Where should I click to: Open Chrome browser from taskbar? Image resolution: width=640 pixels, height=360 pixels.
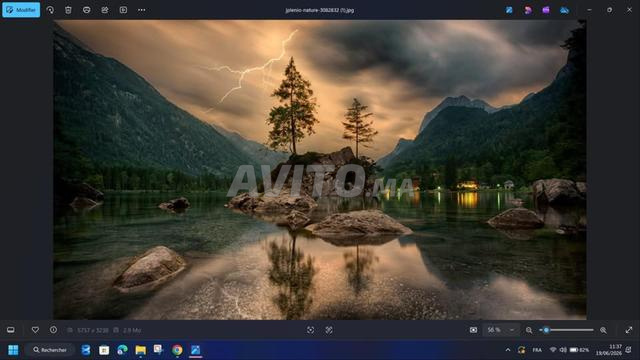(x=177, y=350)
